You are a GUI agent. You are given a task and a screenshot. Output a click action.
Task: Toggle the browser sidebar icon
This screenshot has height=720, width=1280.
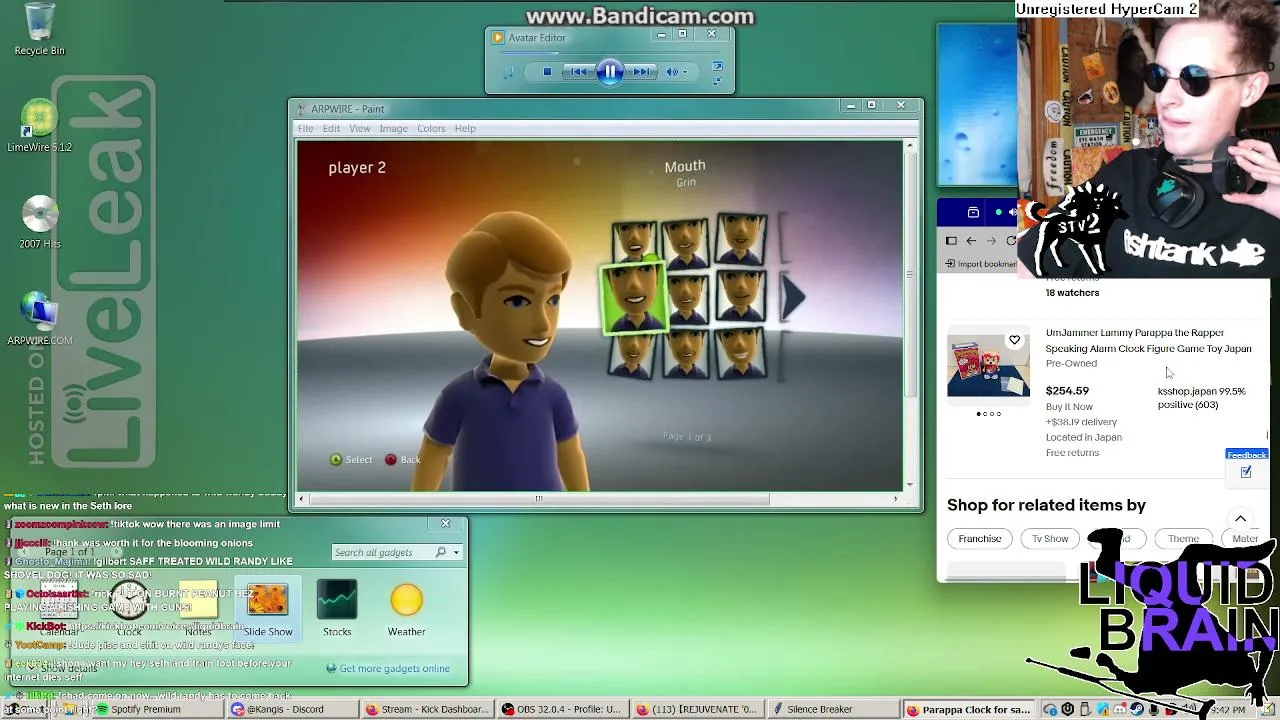951,241
